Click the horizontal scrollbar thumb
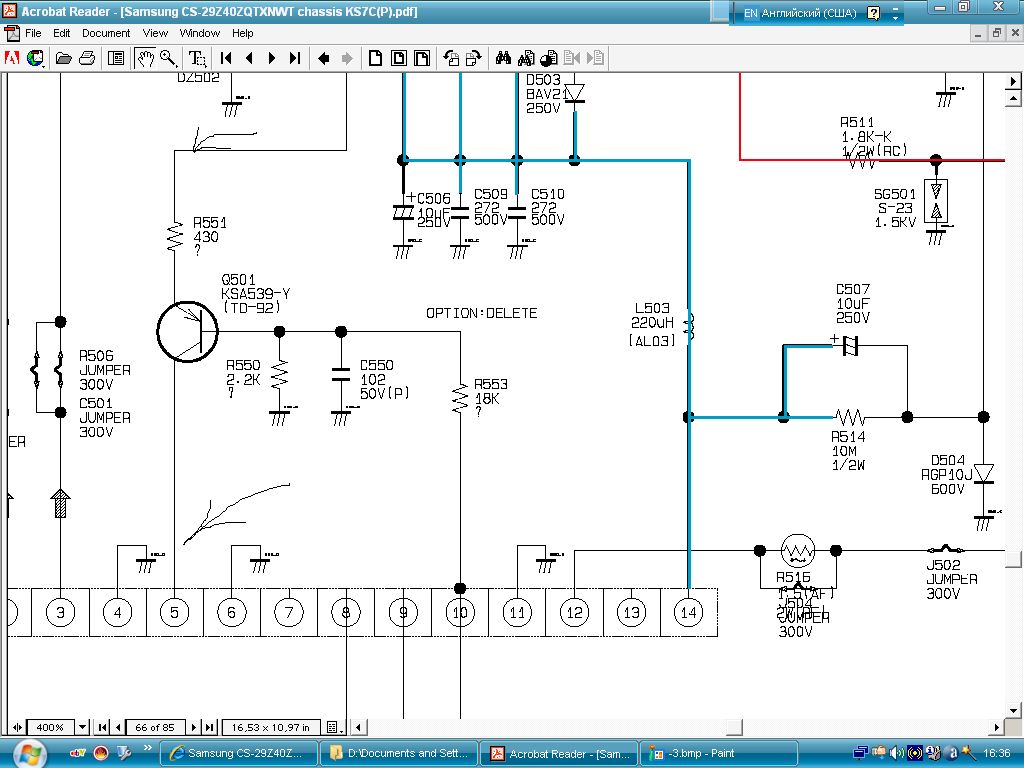 click(735, 727)
